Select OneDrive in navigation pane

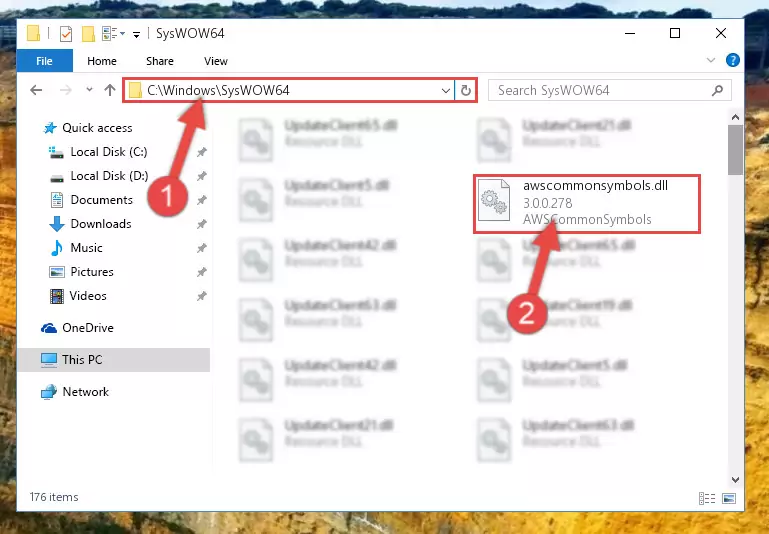point(88,328)
